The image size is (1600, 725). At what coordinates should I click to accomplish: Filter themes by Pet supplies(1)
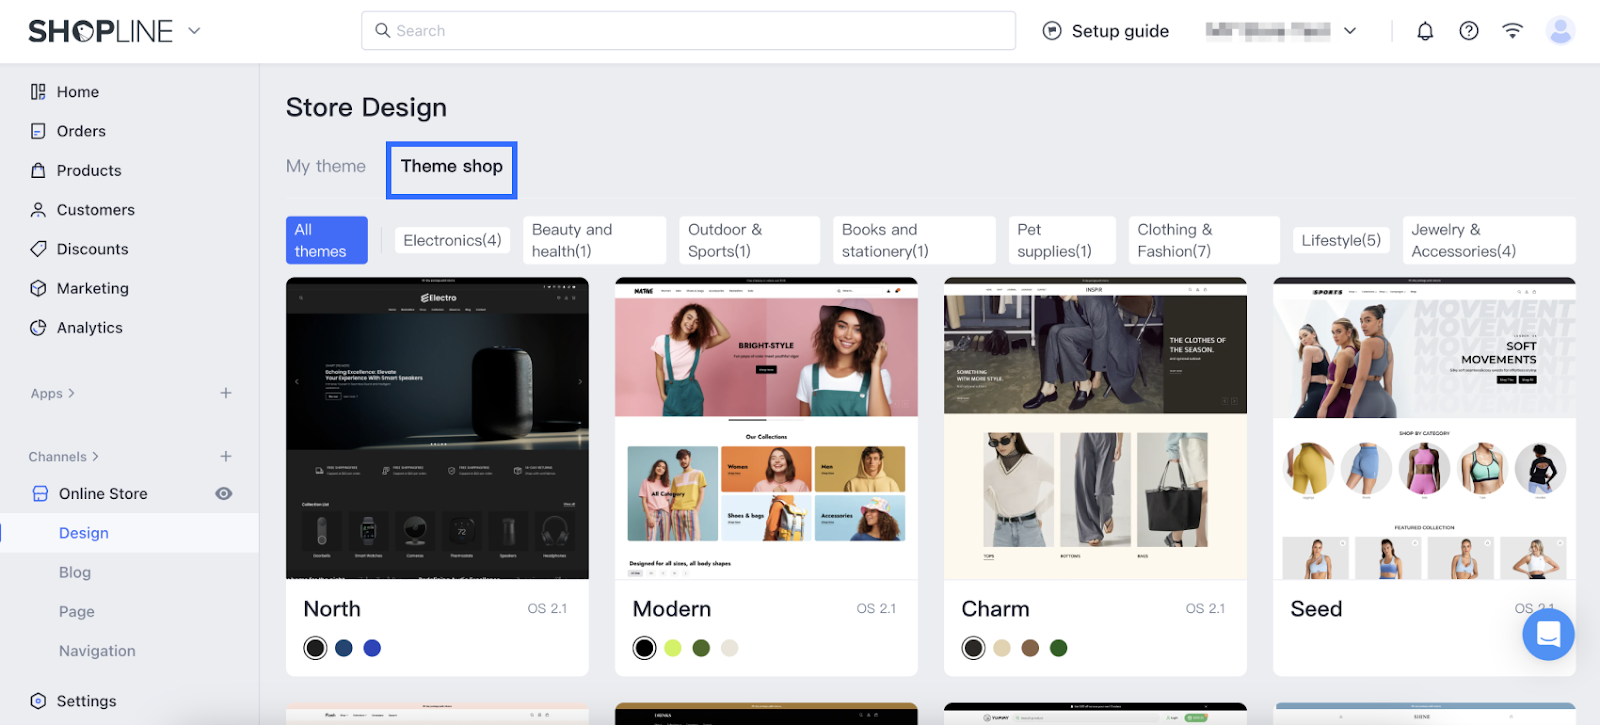[x=1062, y=240]
